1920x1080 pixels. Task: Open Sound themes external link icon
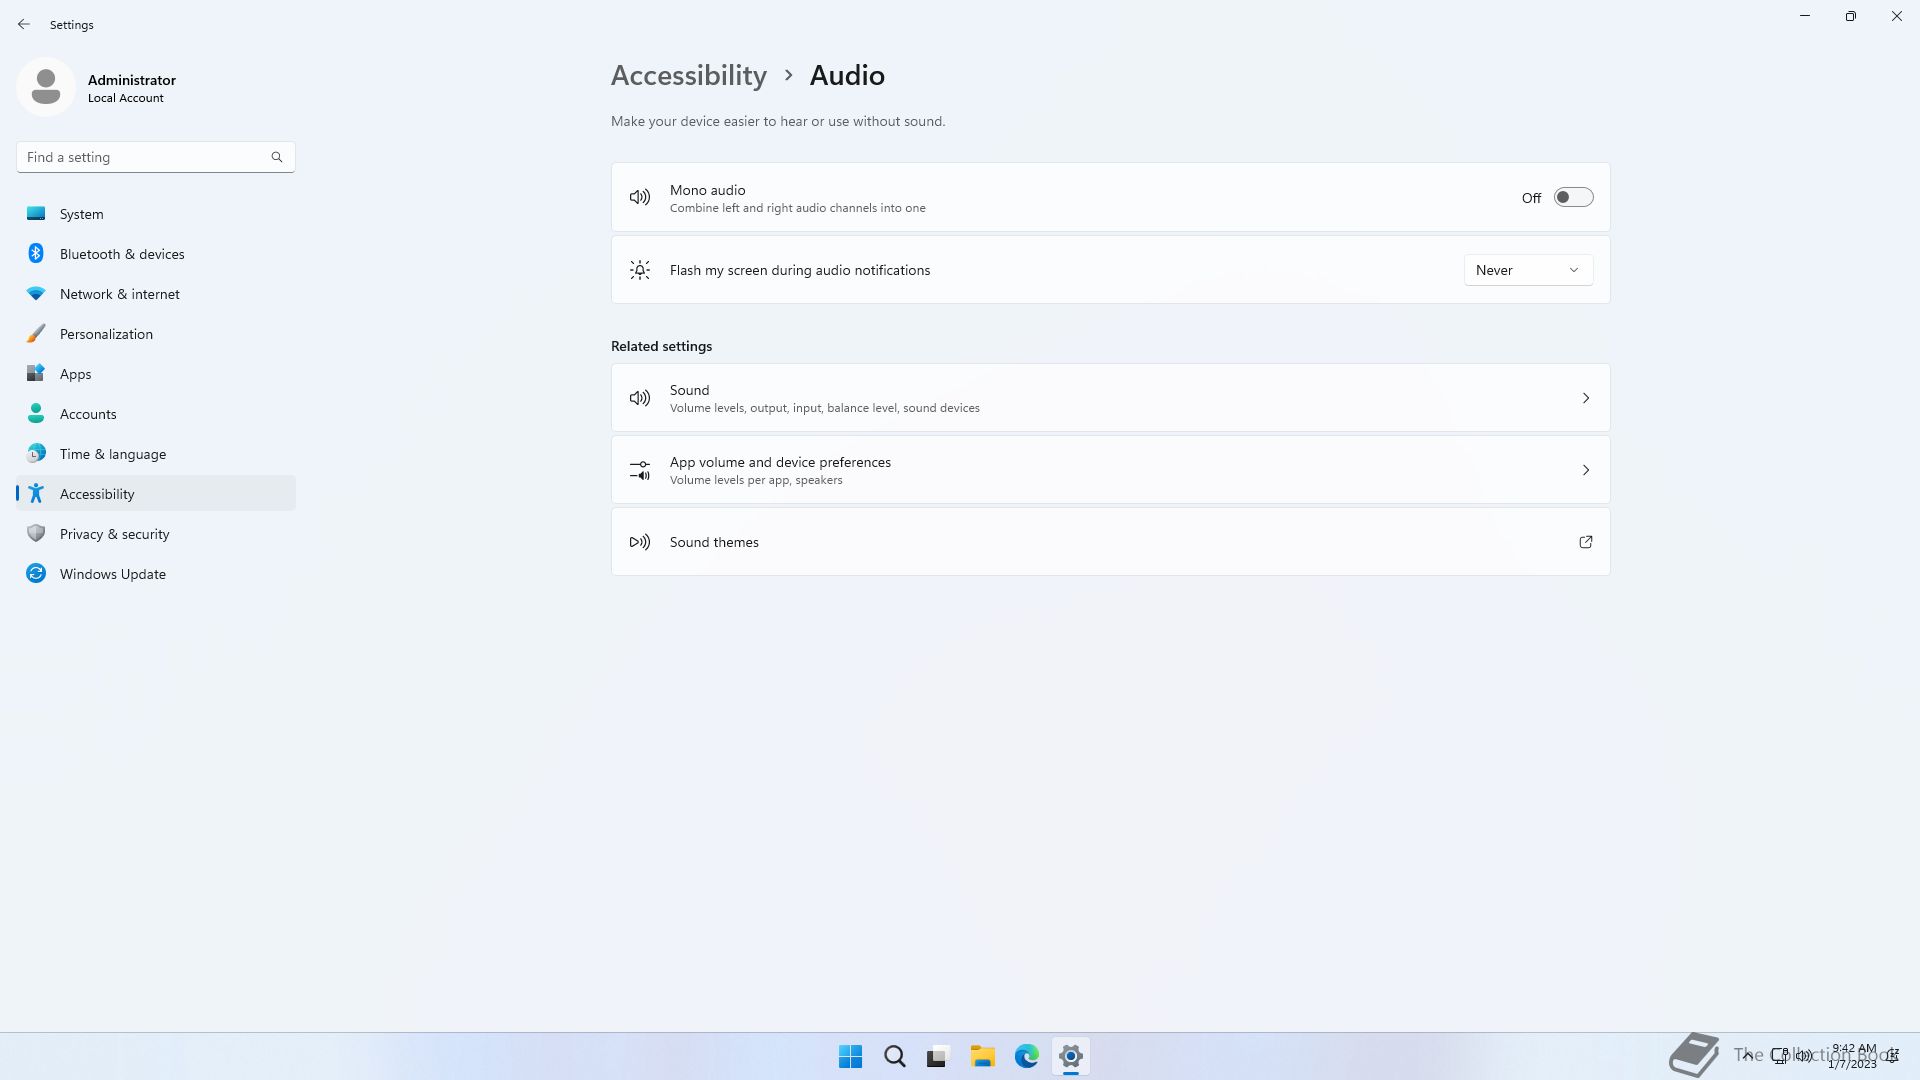pos(1585,542)
